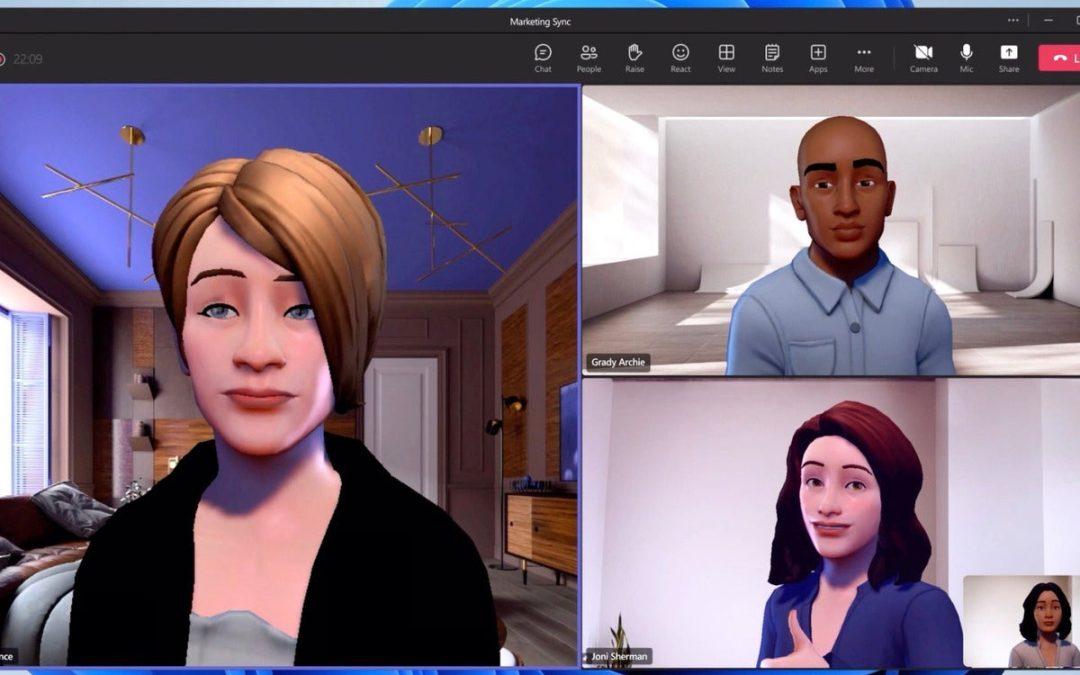1080x675 pixels.
Task: Click the recording indicator beside timer
Action: 2,59
